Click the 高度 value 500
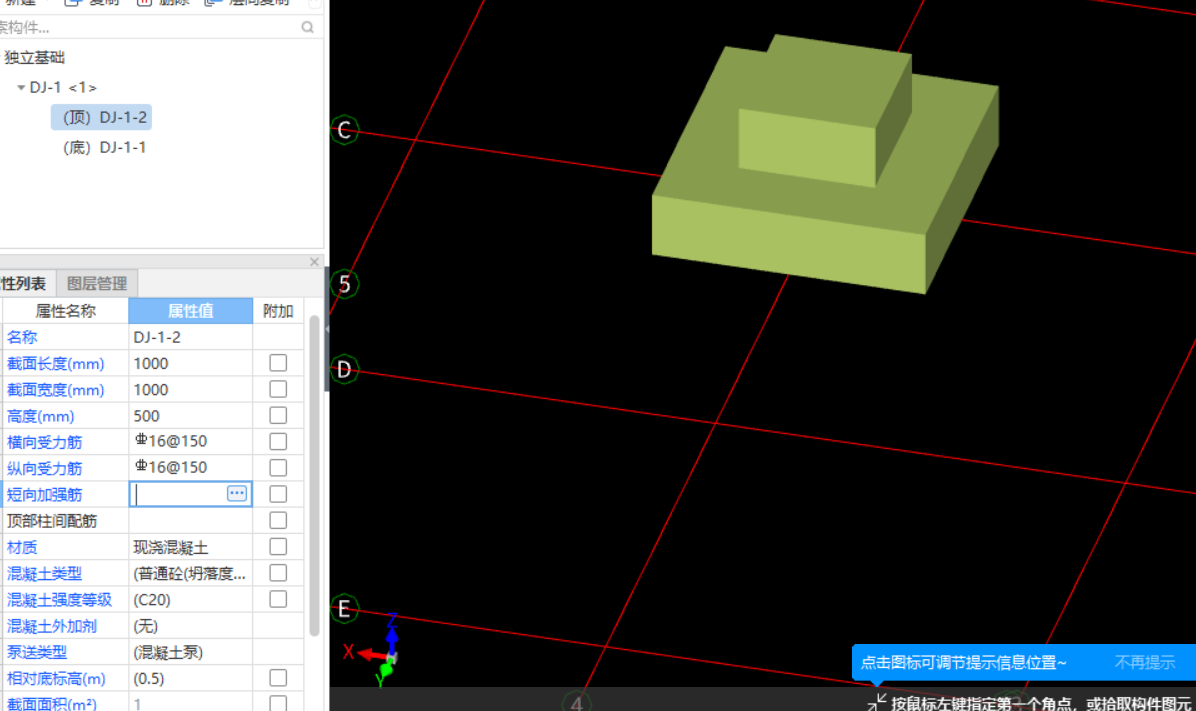The image size is (1196, 711). point(191,417)
